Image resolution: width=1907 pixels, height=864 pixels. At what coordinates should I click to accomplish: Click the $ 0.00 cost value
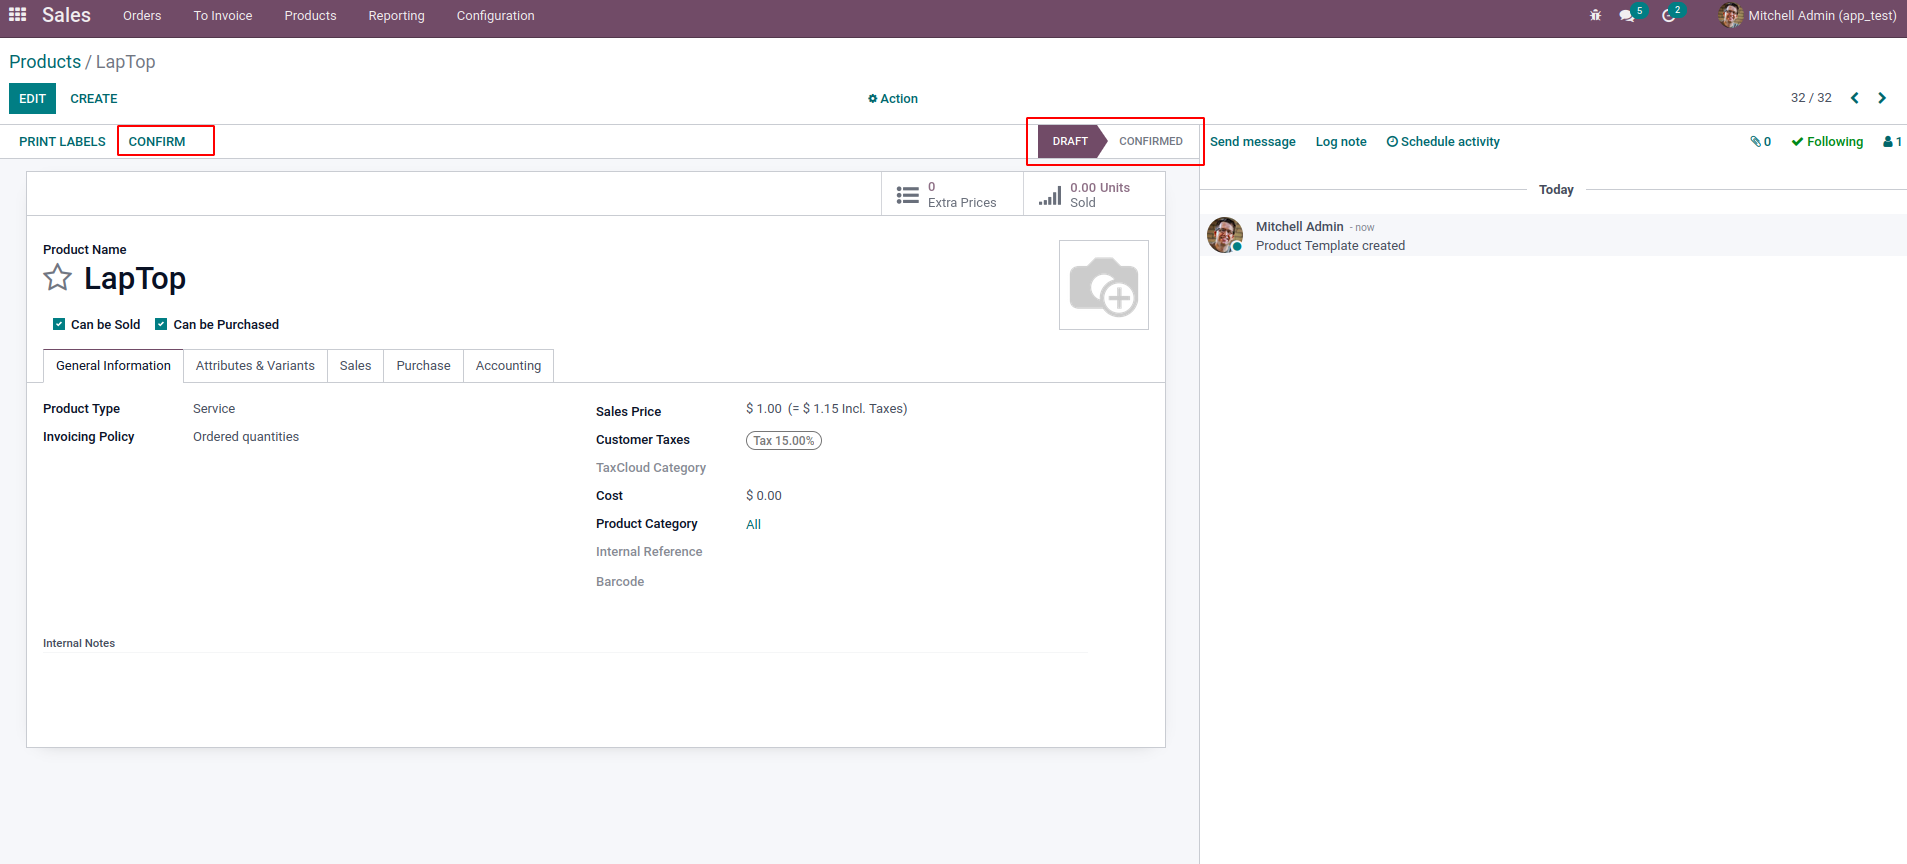click(x=764, y=496)
